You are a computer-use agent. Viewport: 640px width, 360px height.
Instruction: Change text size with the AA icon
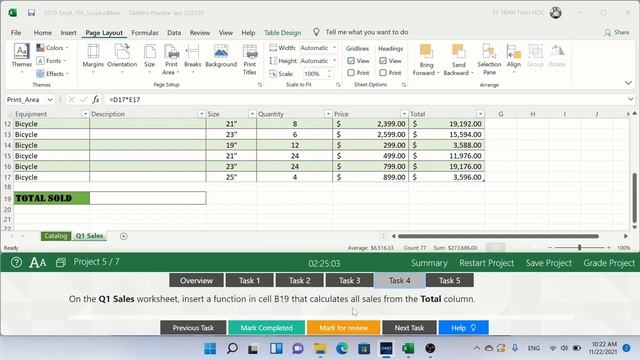point(38,262)
